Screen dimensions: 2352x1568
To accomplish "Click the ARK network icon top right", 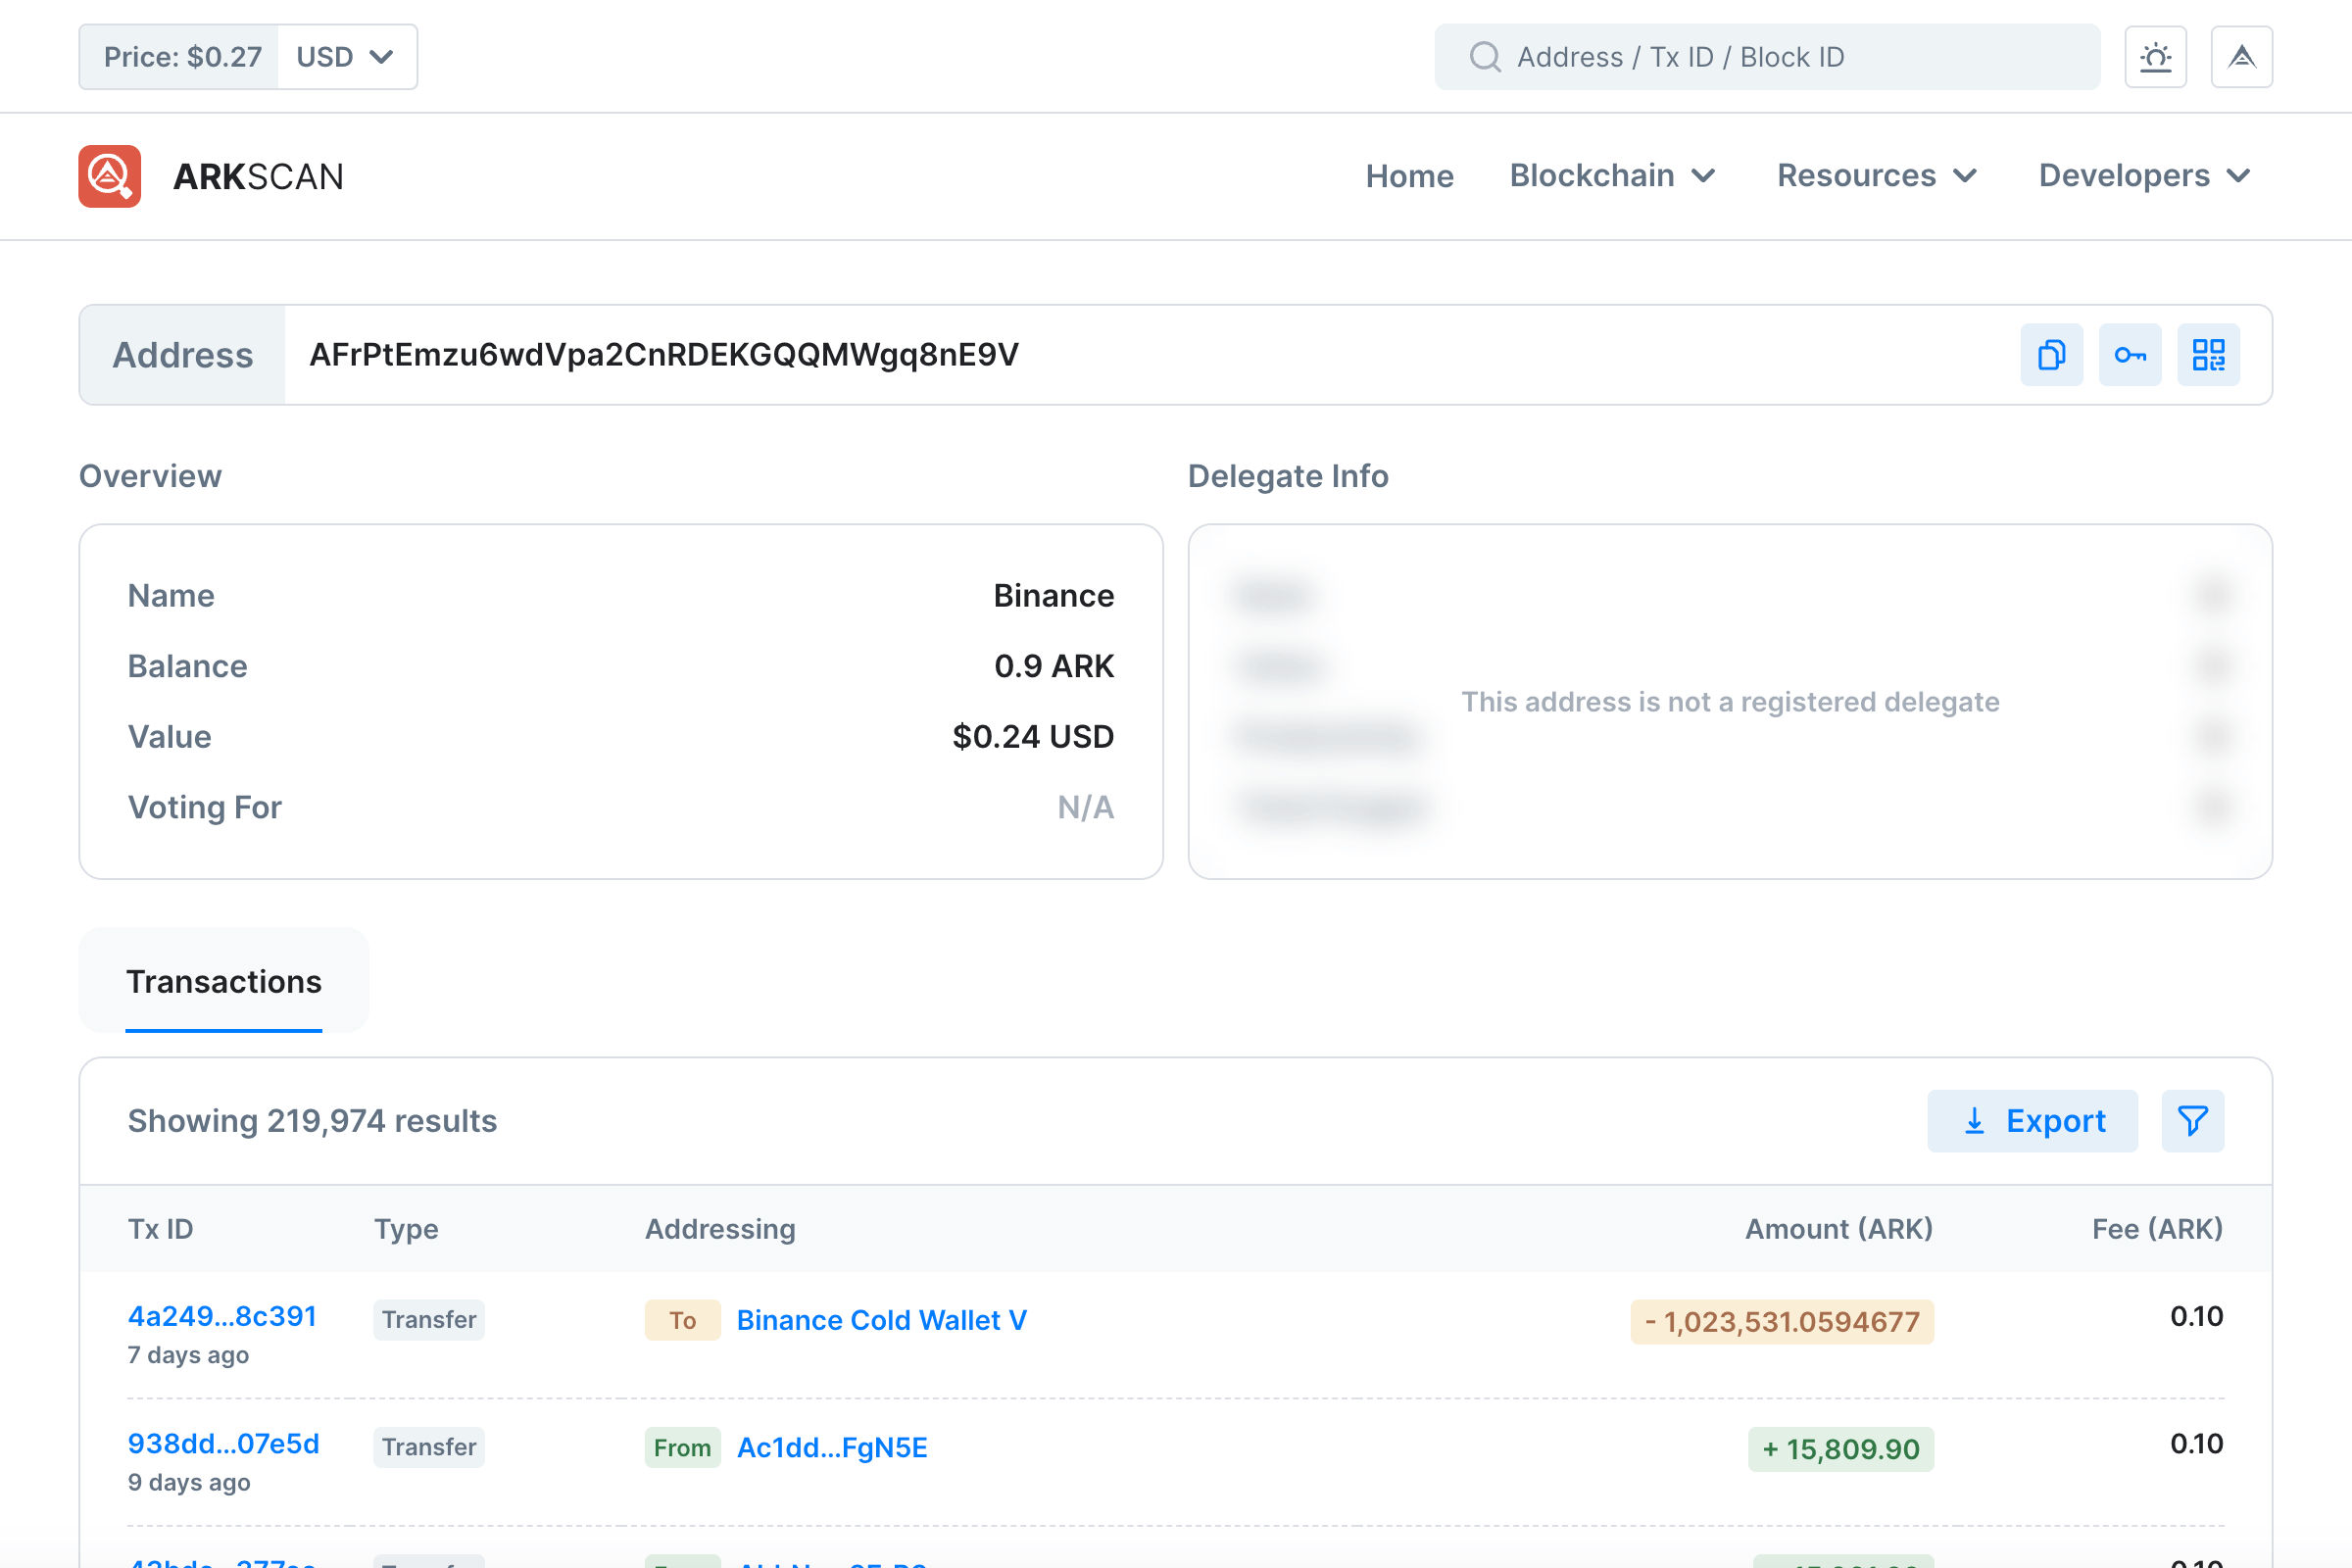I will (x=2241, y=57).
